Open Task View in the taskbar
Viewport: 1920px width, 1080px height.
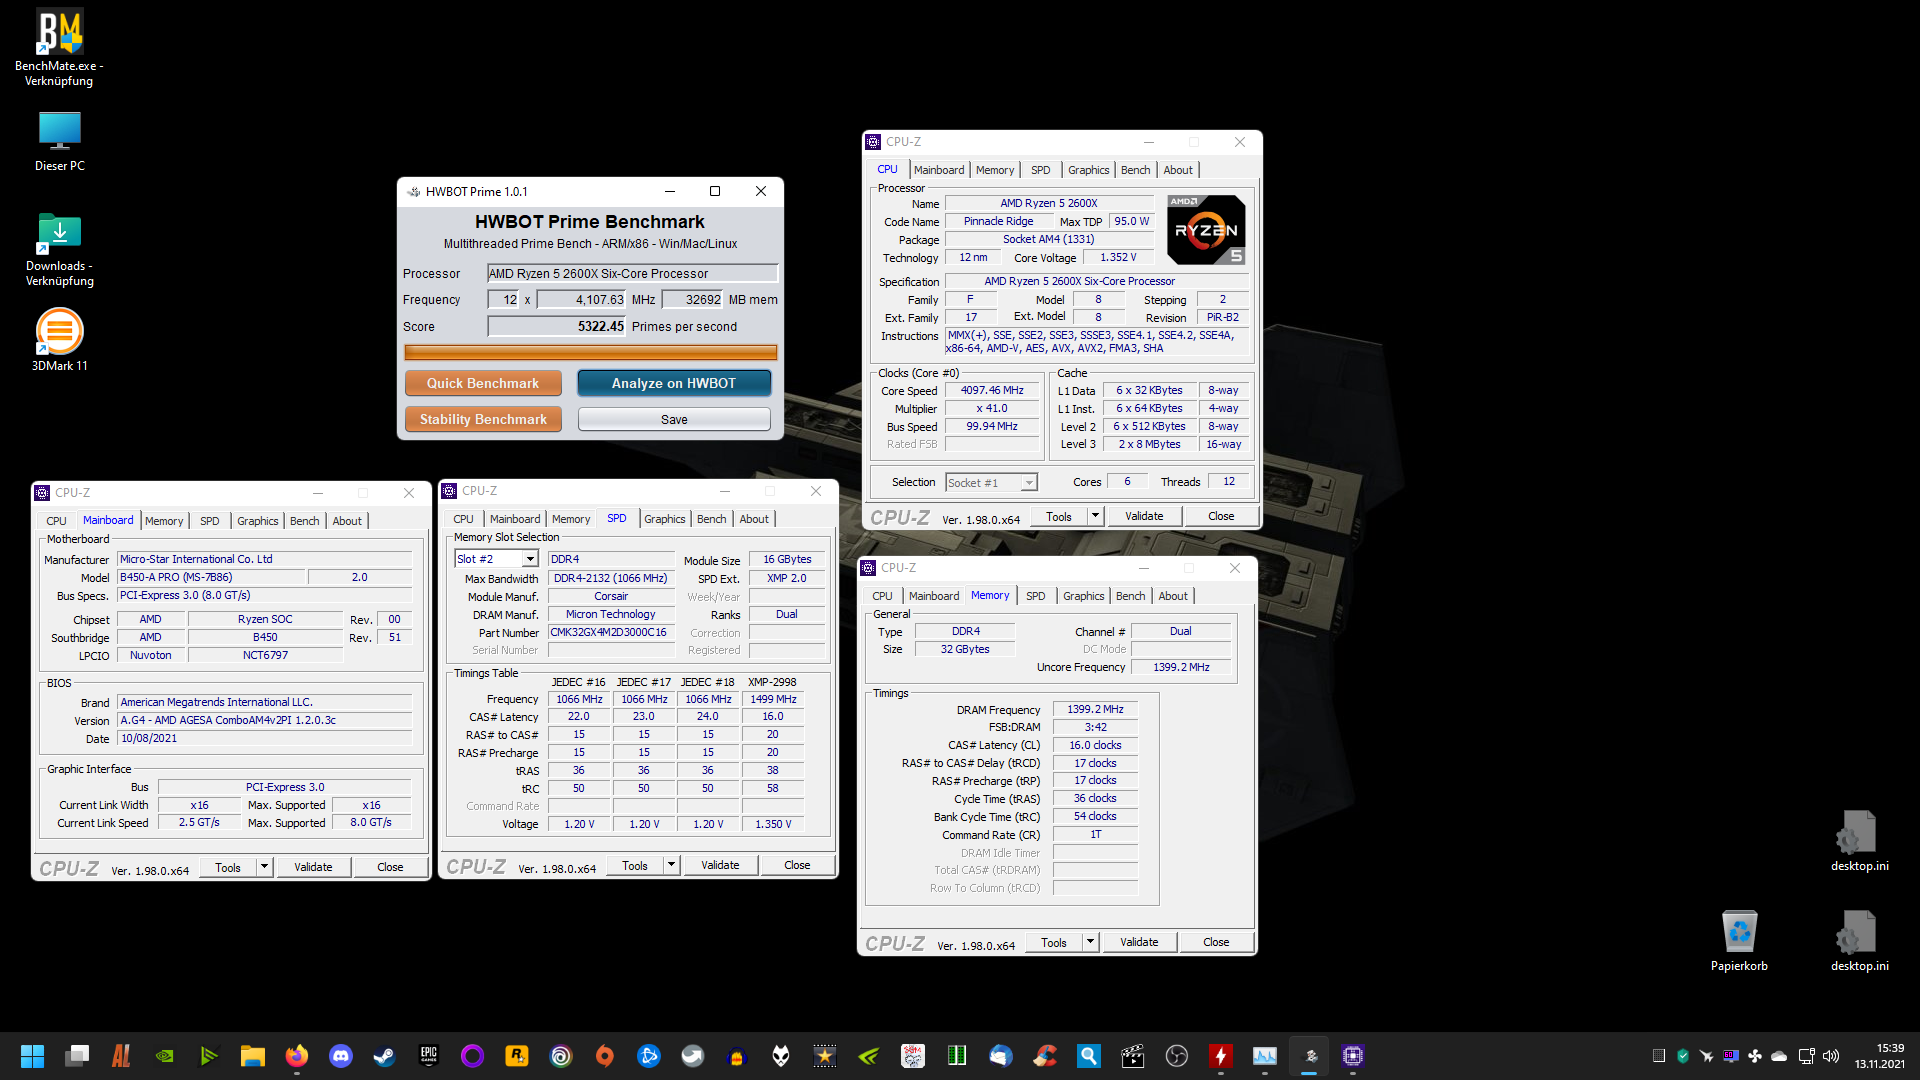(x=77, y=1056)
